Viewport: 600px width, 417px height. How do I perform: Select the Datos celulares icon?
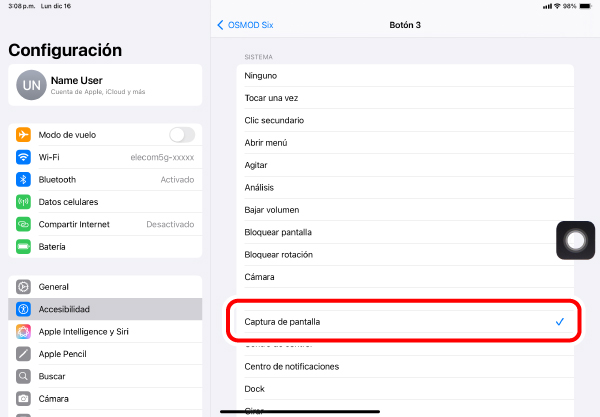point(24,202)
